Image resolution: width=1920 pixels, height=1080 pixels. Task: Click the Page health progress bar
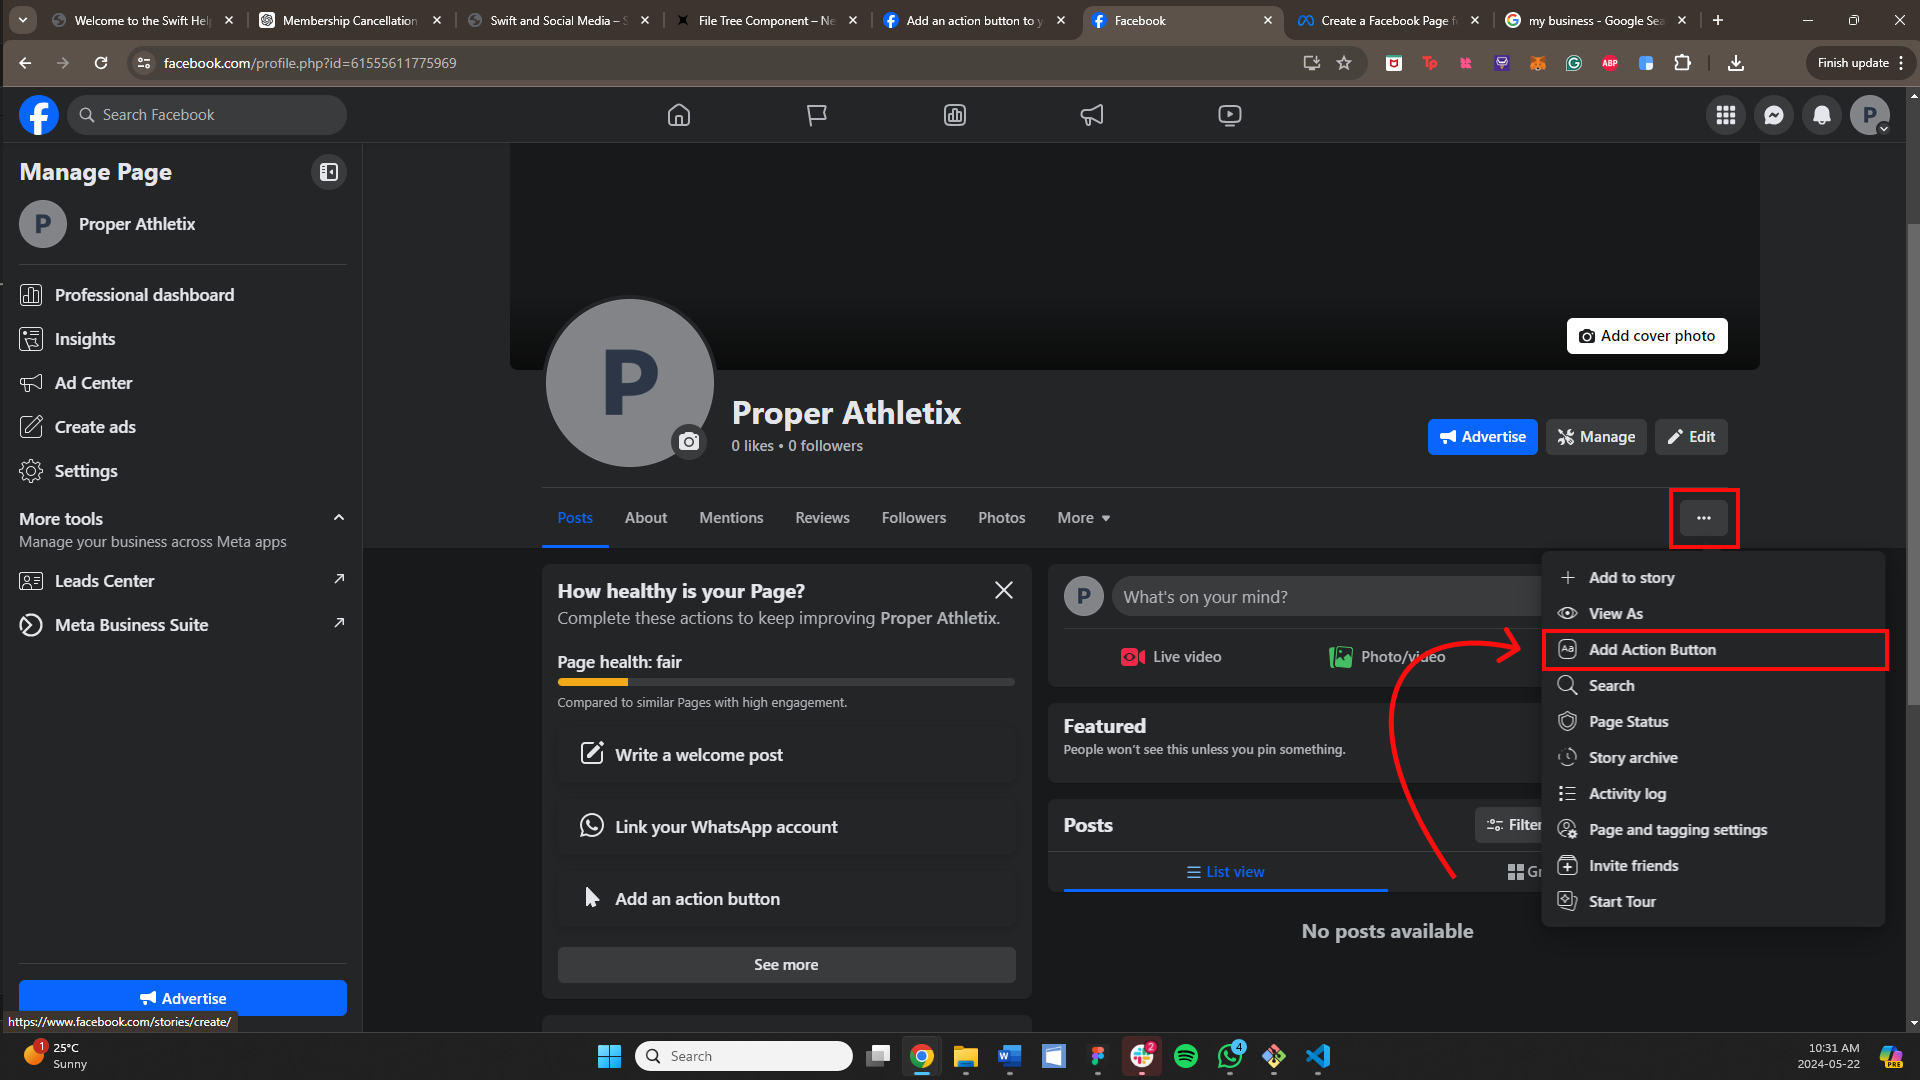785,682
